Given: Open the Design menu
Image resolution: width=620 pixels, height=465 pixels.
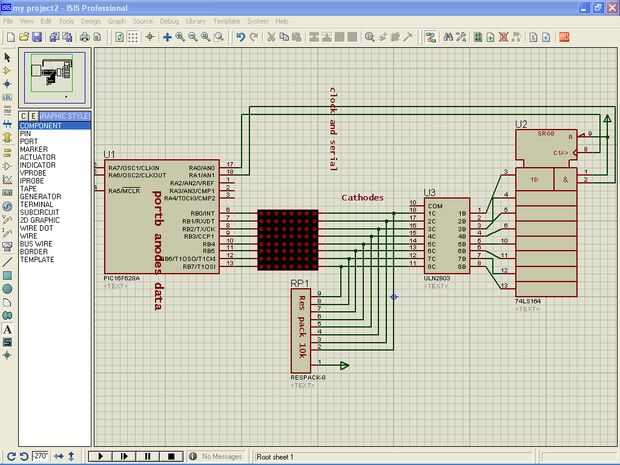Looking at the screenshot, I should (x=91, y=20).
